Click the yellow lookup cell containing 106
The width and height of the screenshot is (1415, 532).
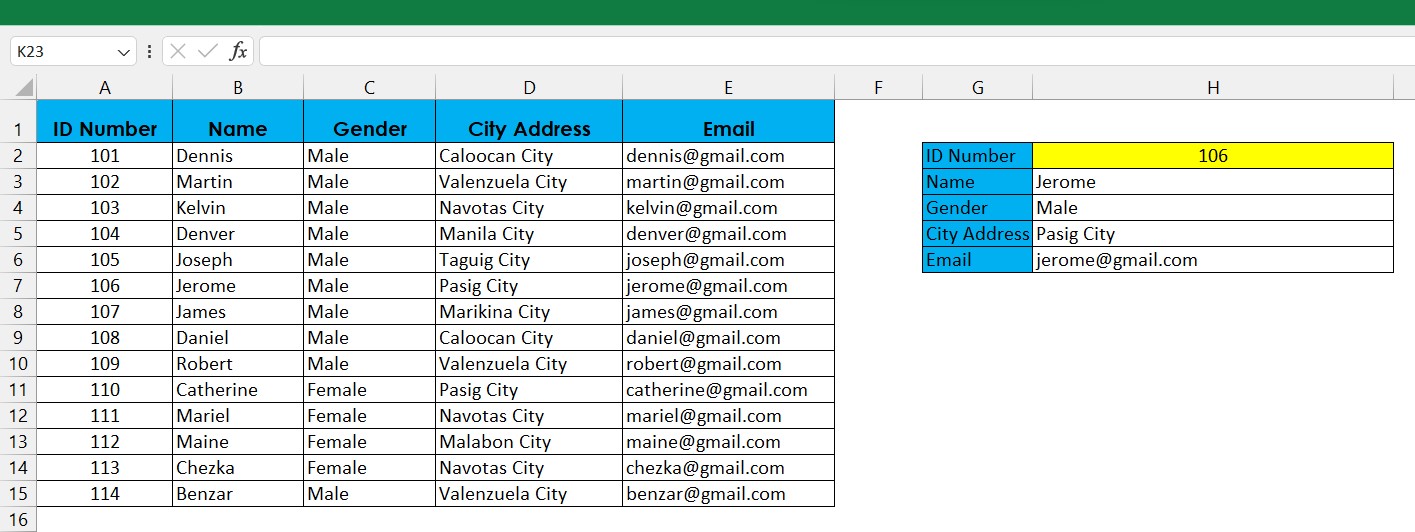(1213, 156)
